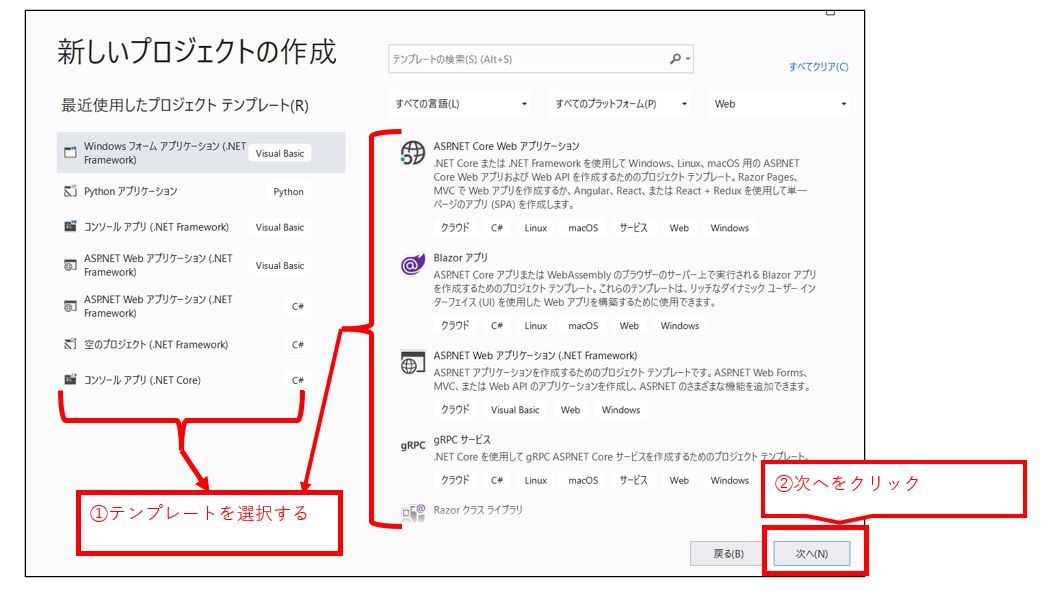
Task: Choose the ASP.NET Core Web アプリケーション template title
Action: click(x=506, y=146)
